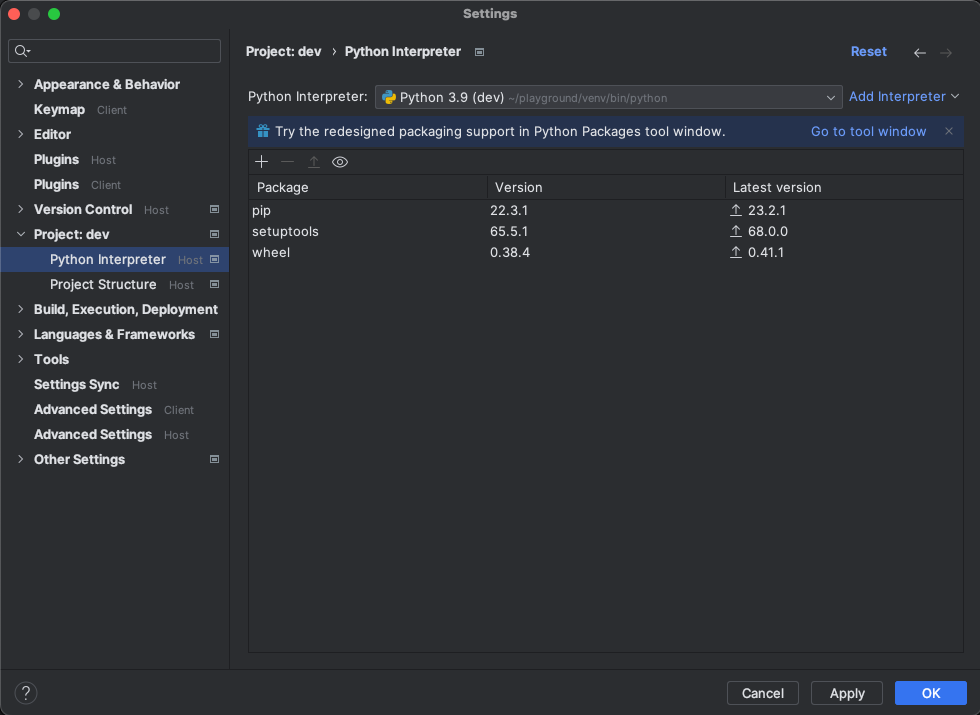Screen dimensions: 980x715
Task: Click the back arrow navigation icon
Action: 919,52
